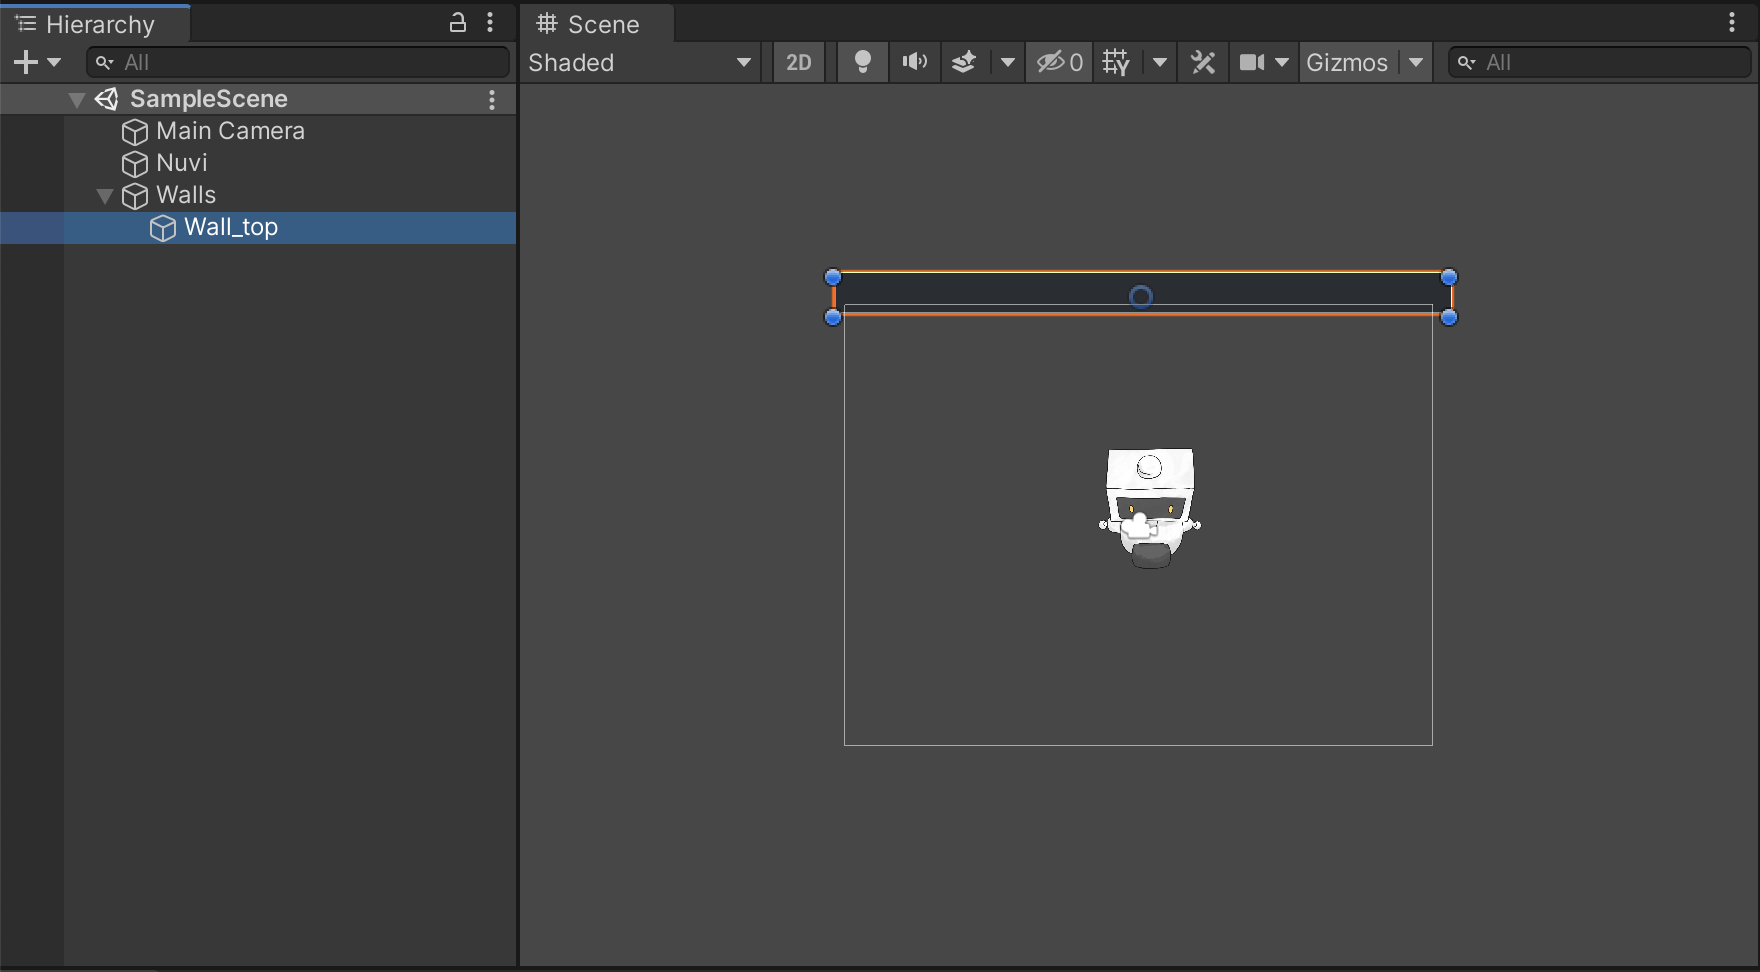The height and width of the screenshot is (972, 1760).
Task: Toggle scene lighting with the lightbulb icon
Action: [x=862, y=62]
